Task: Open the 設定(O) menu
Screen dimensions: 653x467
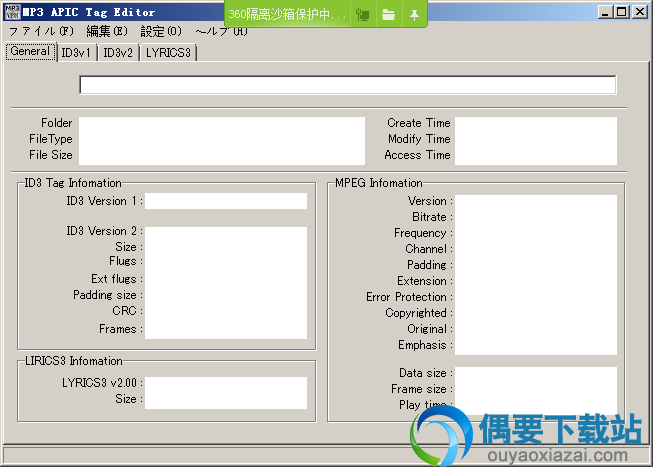Action: click(x=161, y=31)
